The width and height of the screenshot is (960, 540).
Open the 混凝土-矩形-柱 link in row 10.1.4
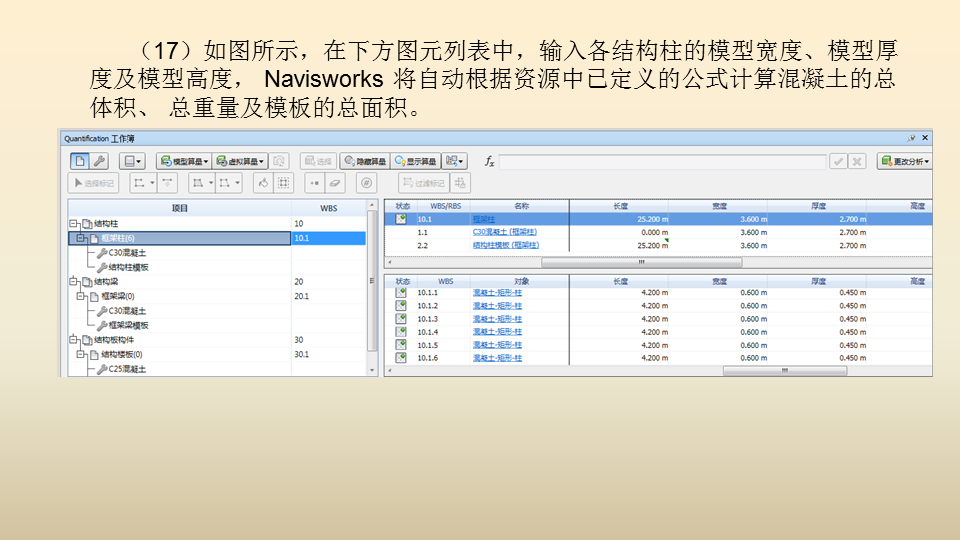point(497,332)
